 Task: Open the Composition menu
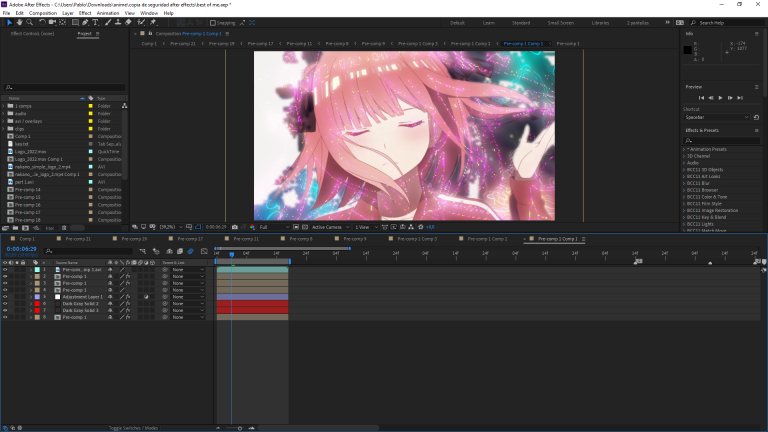click(x=43, y=13)
